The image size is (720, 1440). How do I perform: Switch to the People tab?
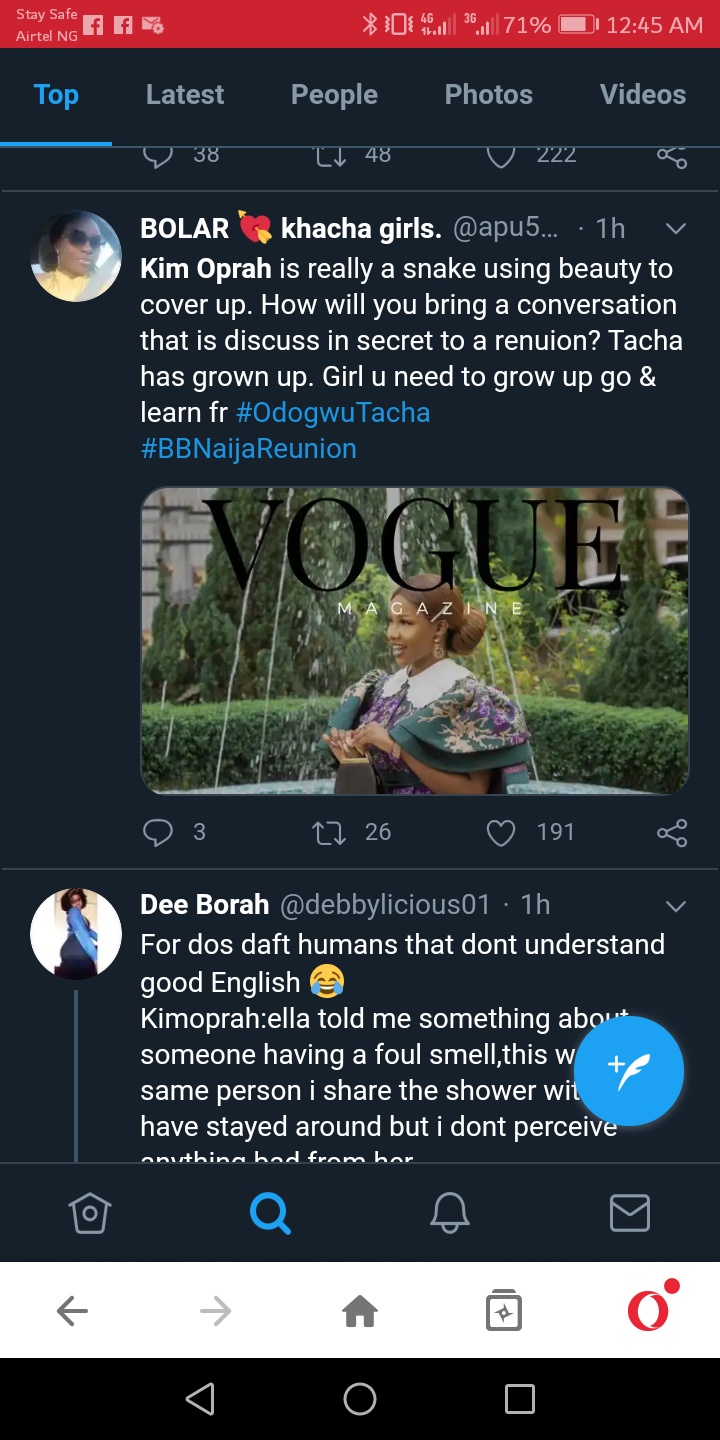click(x=334, y=95)
